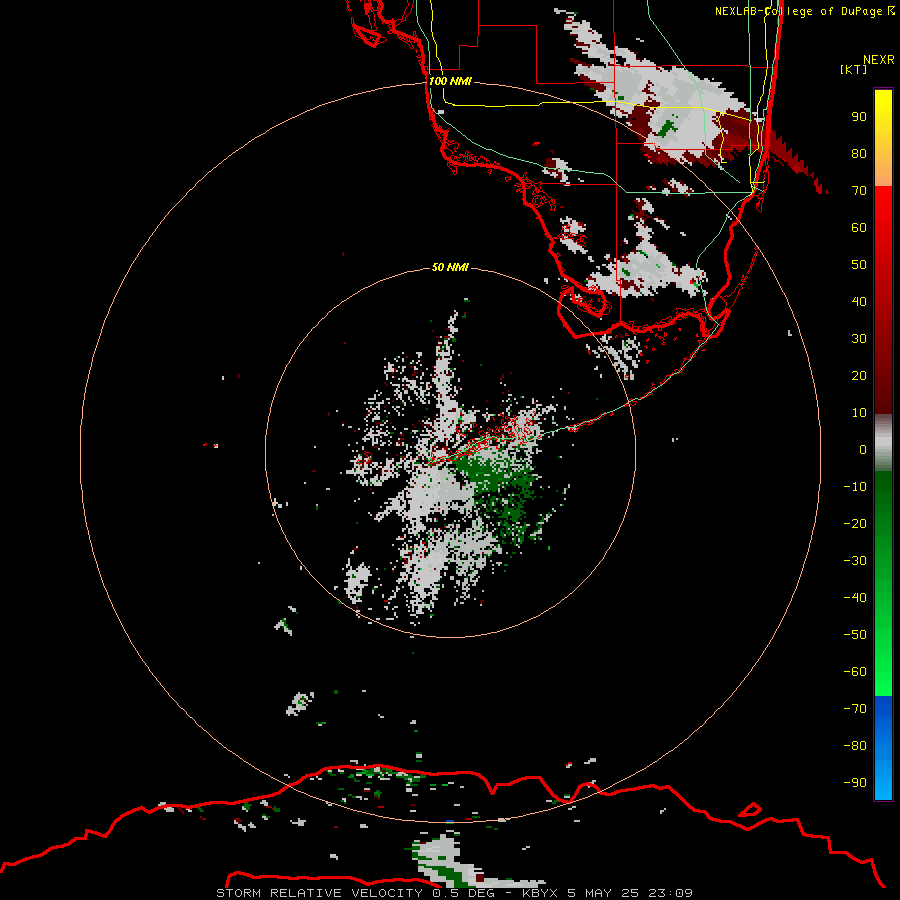
Task: Click the 60 value on the velocity scale
Action: (859, 228)
